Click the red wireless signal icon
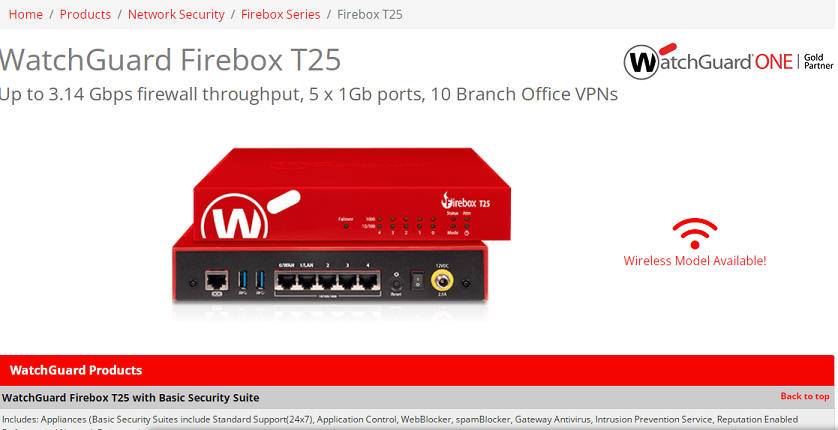Screen dimensions: 838x430 [695, 233]
